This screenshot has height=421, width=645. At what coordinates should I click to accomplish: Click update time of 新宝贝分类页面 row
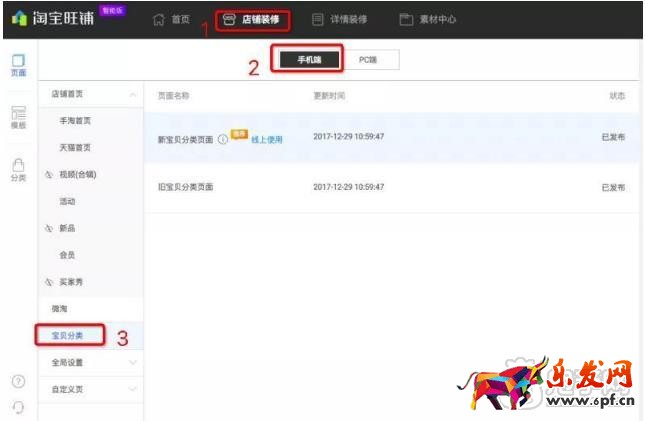click(349, 136)
